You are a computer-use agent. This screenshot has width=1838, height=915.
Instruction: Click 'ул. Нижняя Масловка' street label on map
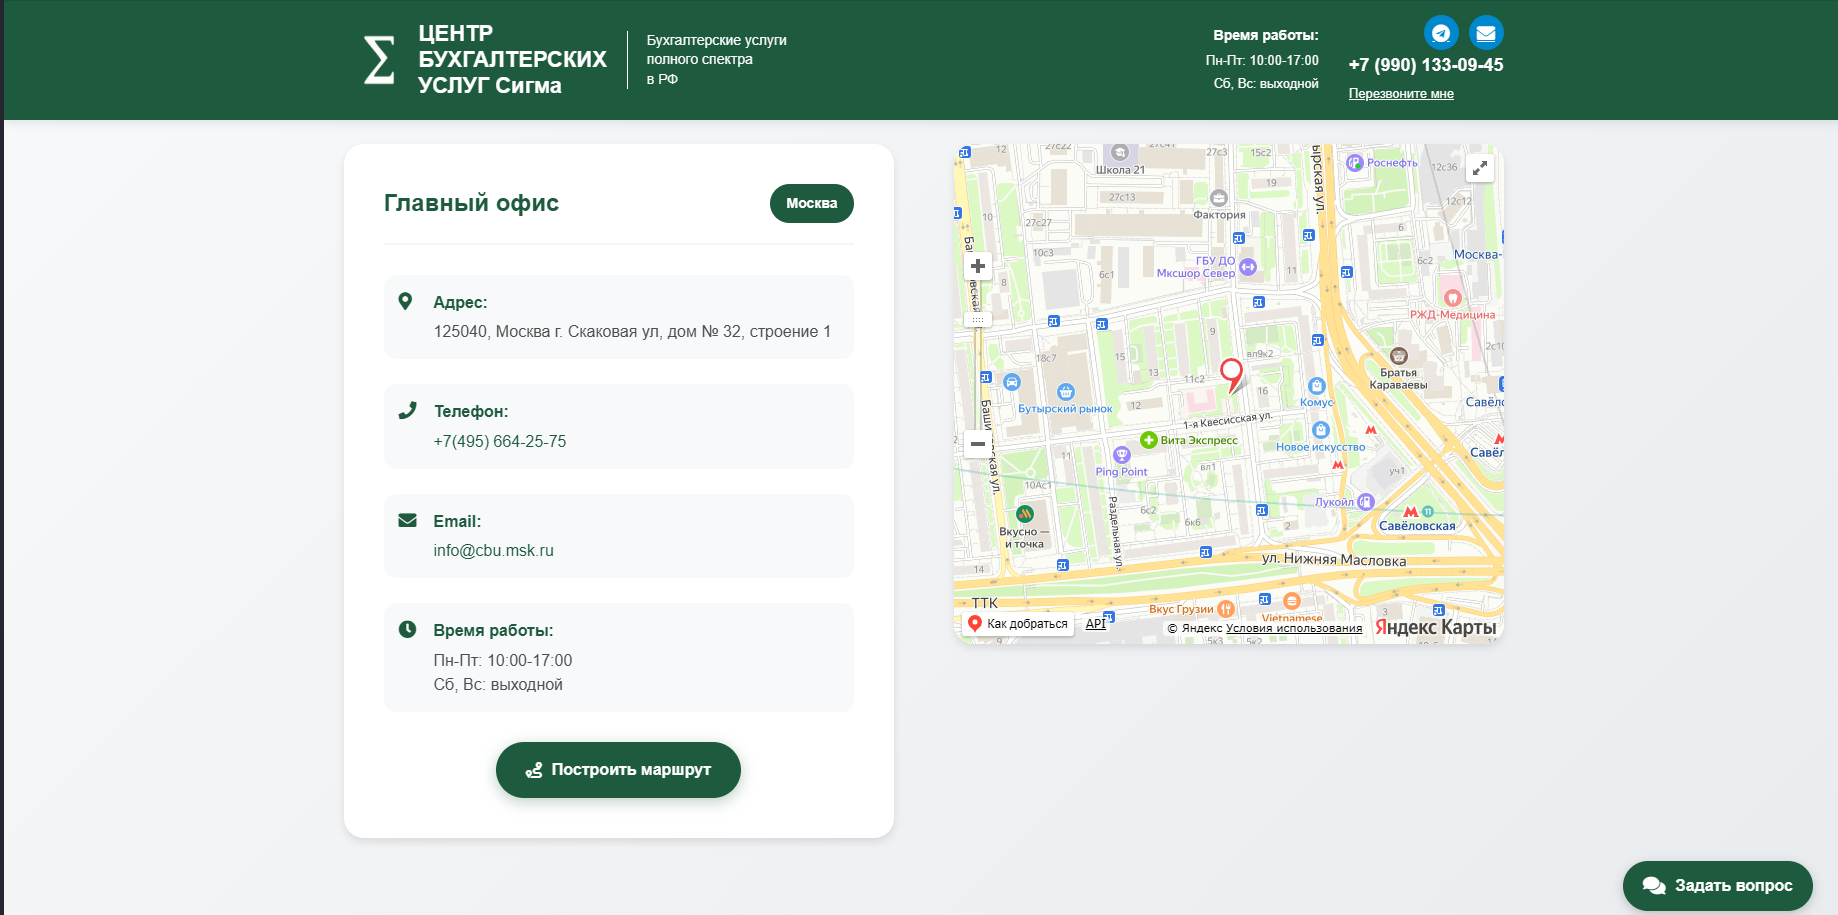tap(1334, 560)
